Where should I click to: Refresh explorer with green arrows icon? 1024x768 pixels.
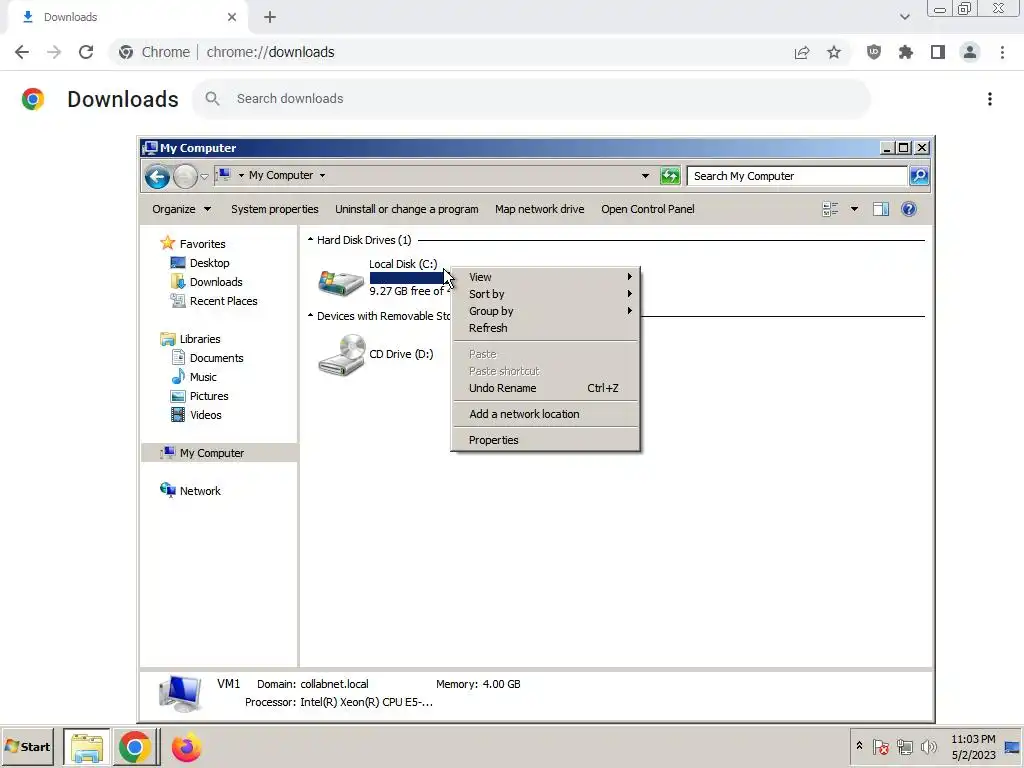click(x=670, y=176)
